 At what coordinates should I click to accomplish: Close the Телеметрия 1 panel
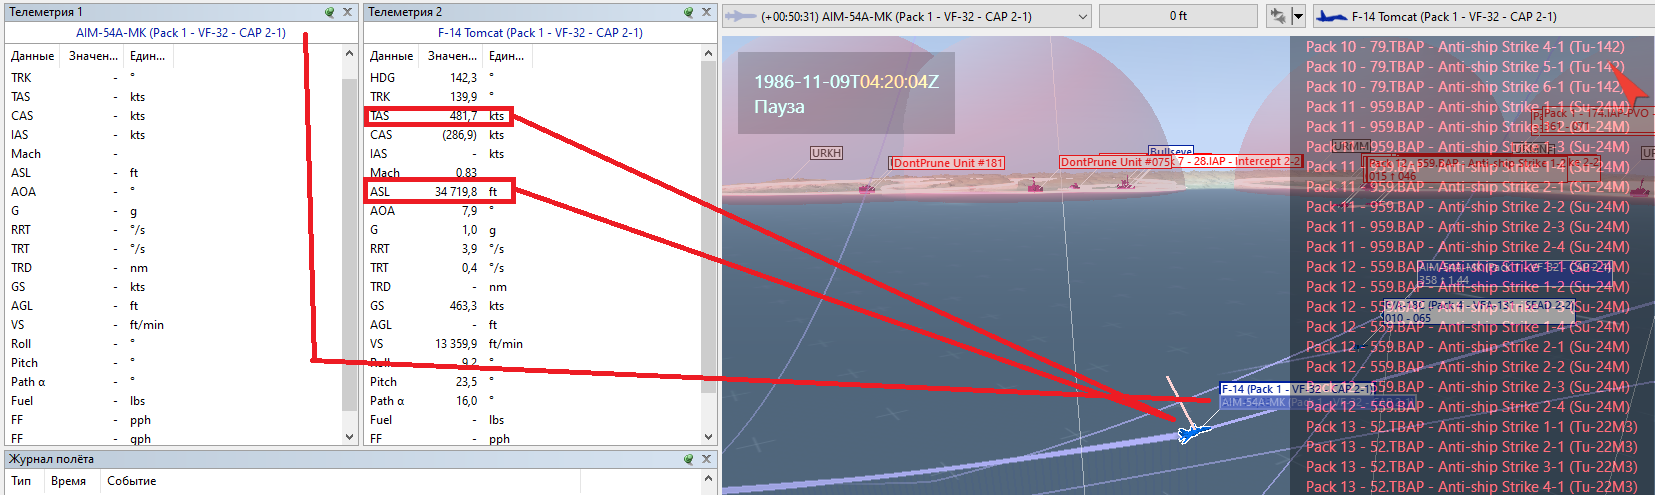pyautogui.click(x=347, y=12)
